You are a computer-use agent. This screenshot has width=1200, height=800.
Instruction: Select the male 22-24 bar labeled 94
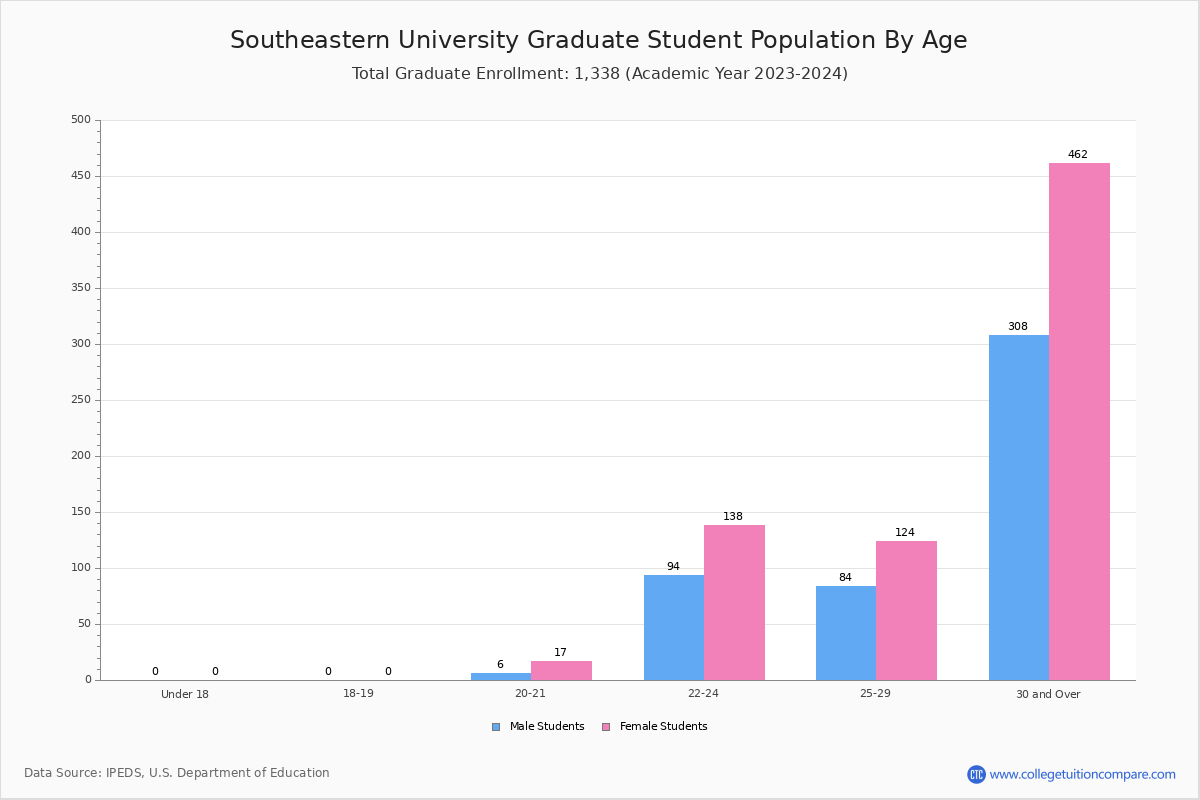tap(674, 627)
